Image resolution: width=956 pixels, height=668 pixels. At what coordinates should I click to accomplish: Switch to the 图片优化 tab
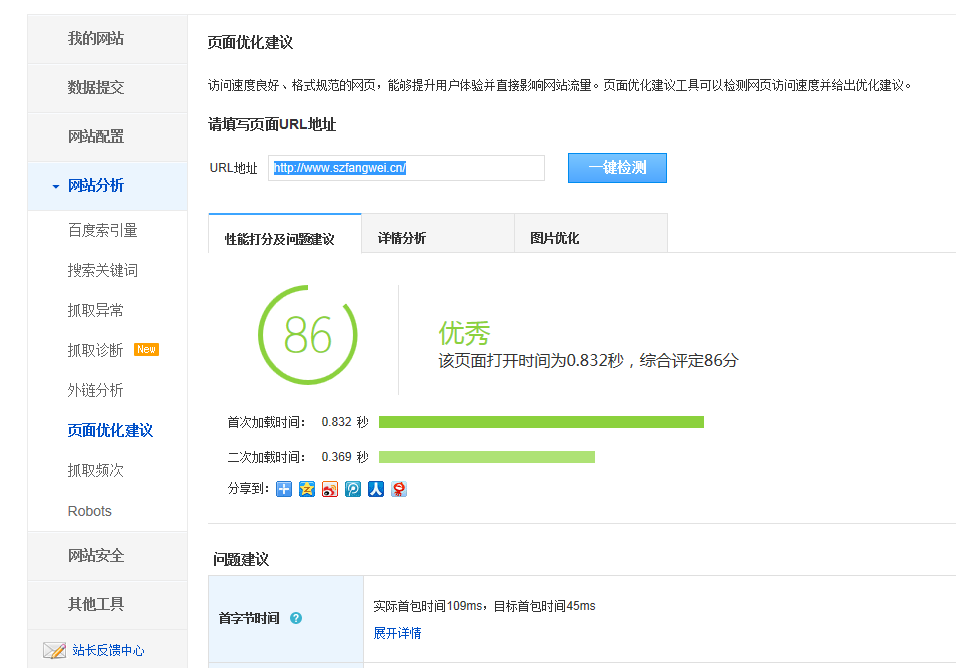coord(554,238)
